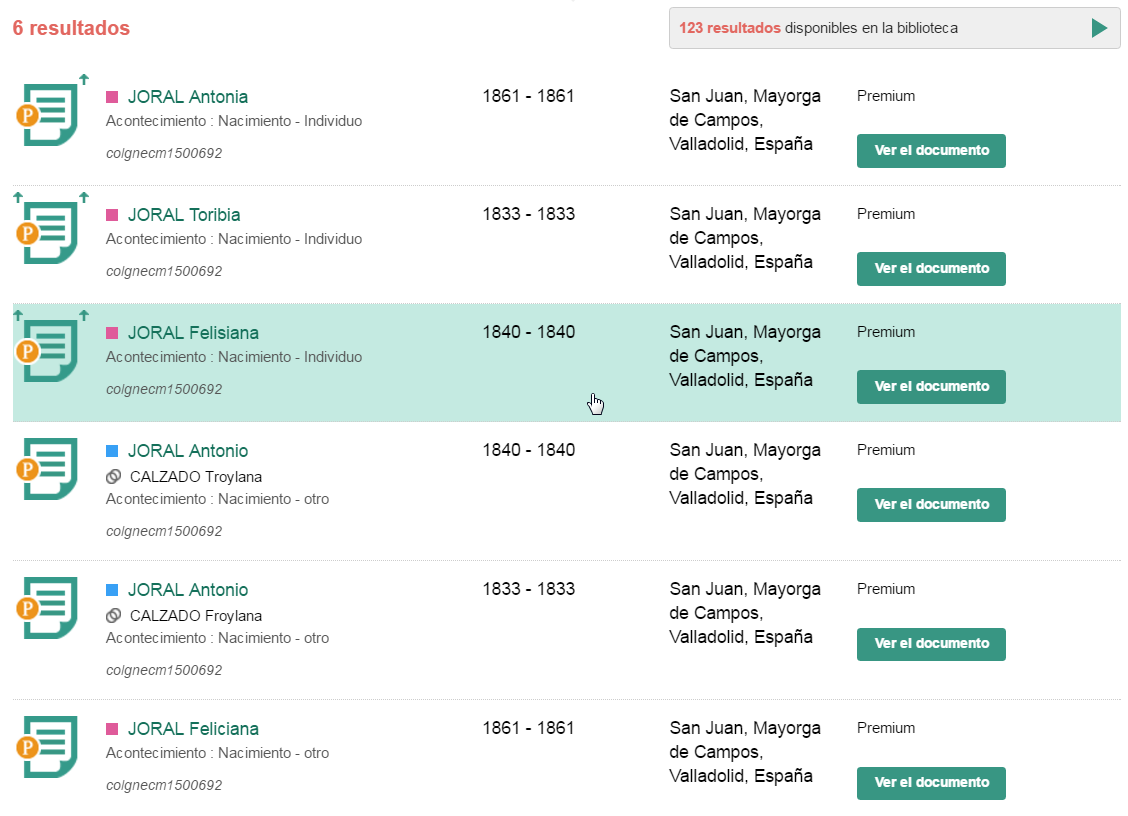Click the pink gender square beside JORAL Antonia

point(112,97)
